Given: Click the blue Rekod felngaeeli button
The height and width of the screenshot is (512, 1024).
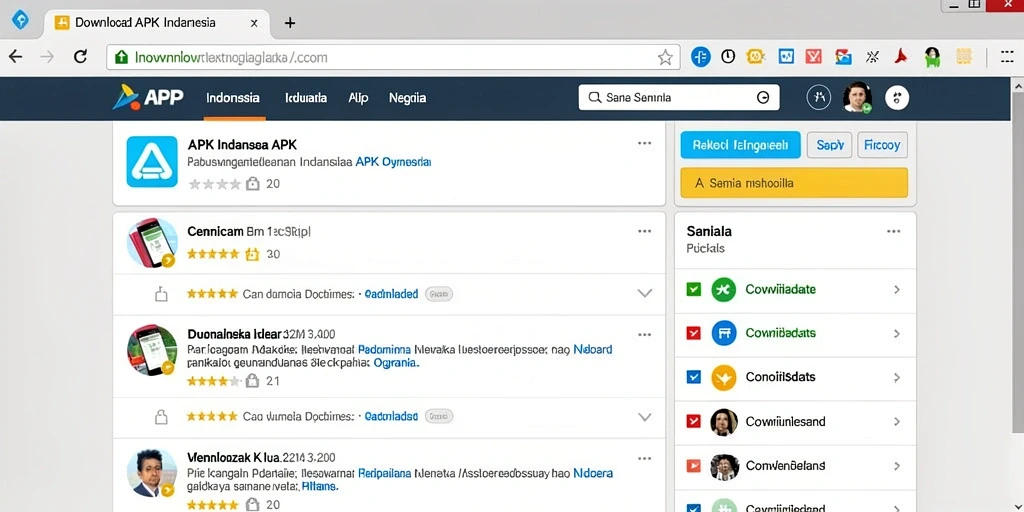Looking at the screenshot, I should [740, 145].
